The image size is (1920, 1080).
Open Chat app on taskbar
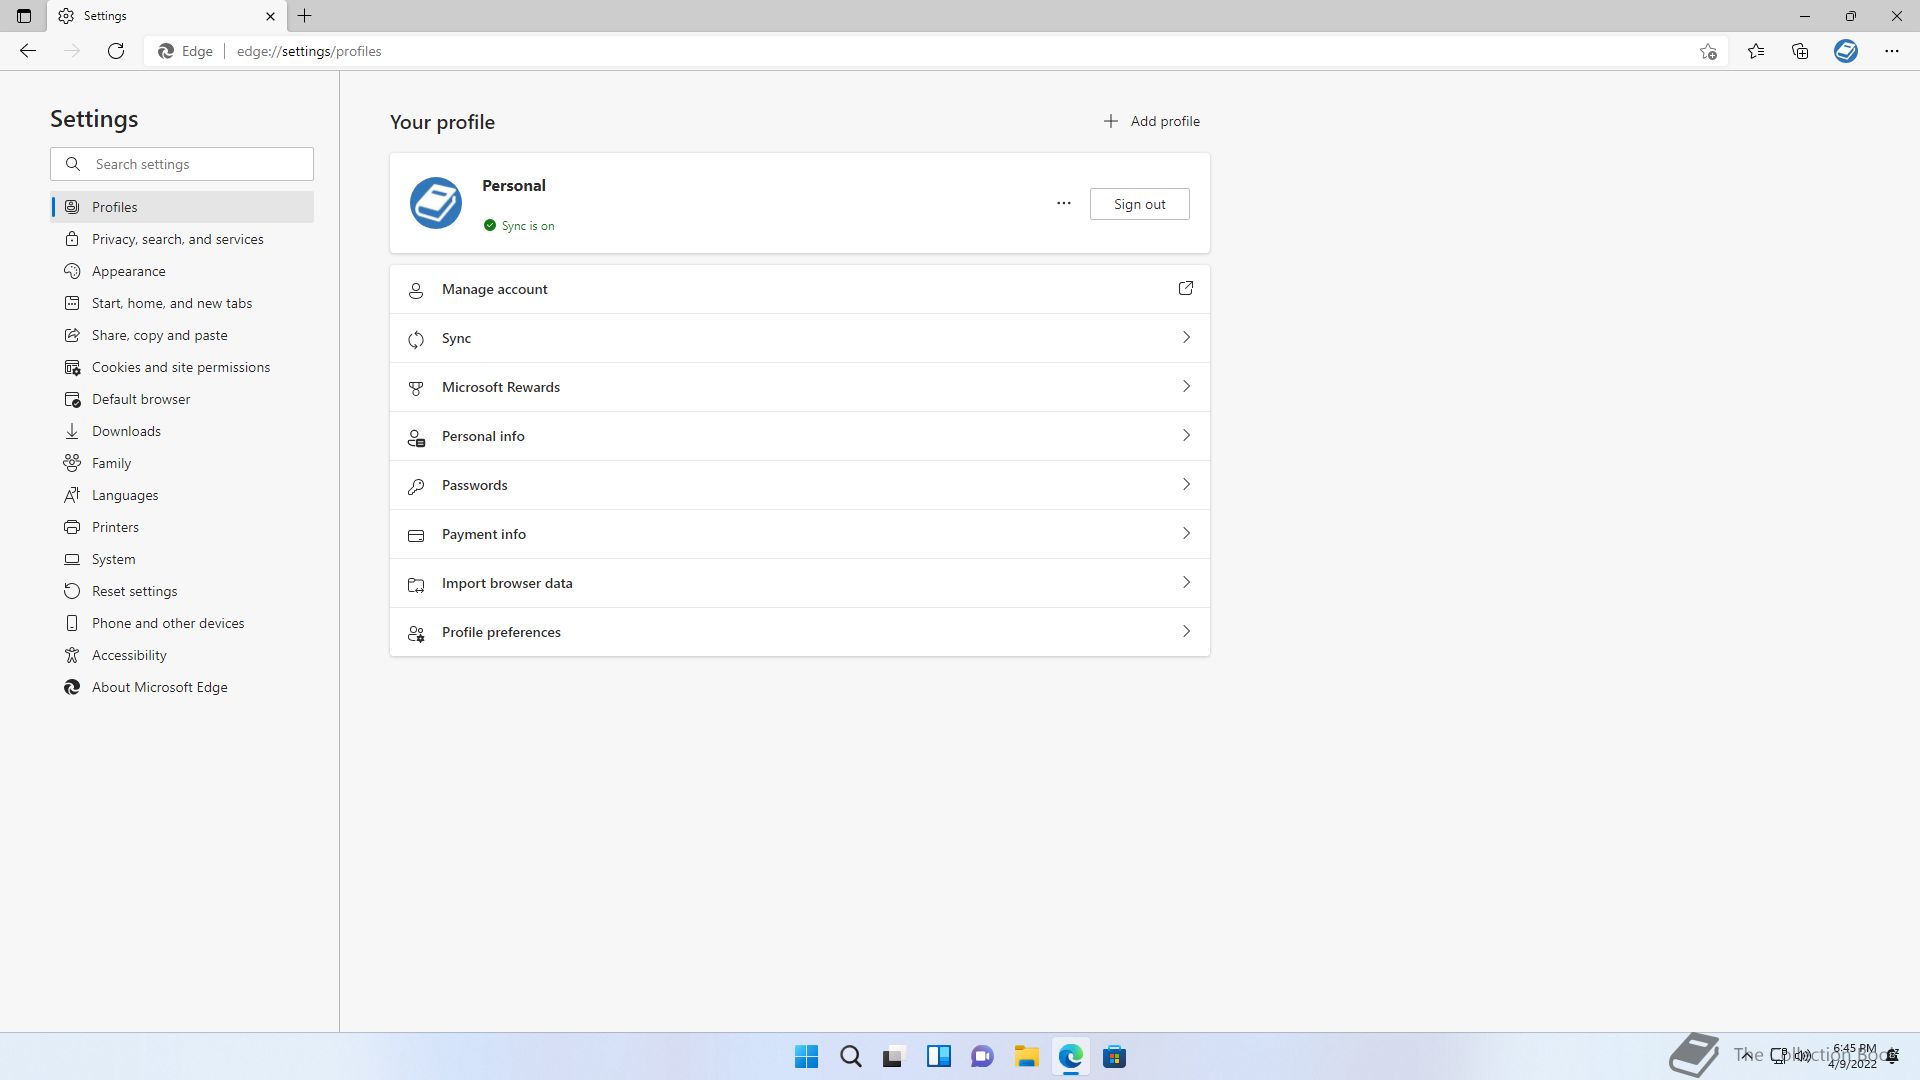pyautogui.click(x=982, y=1056)
